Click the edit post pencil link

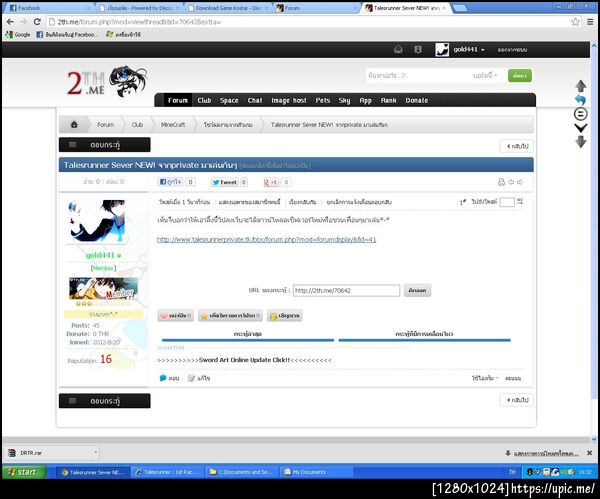(199, 378)
